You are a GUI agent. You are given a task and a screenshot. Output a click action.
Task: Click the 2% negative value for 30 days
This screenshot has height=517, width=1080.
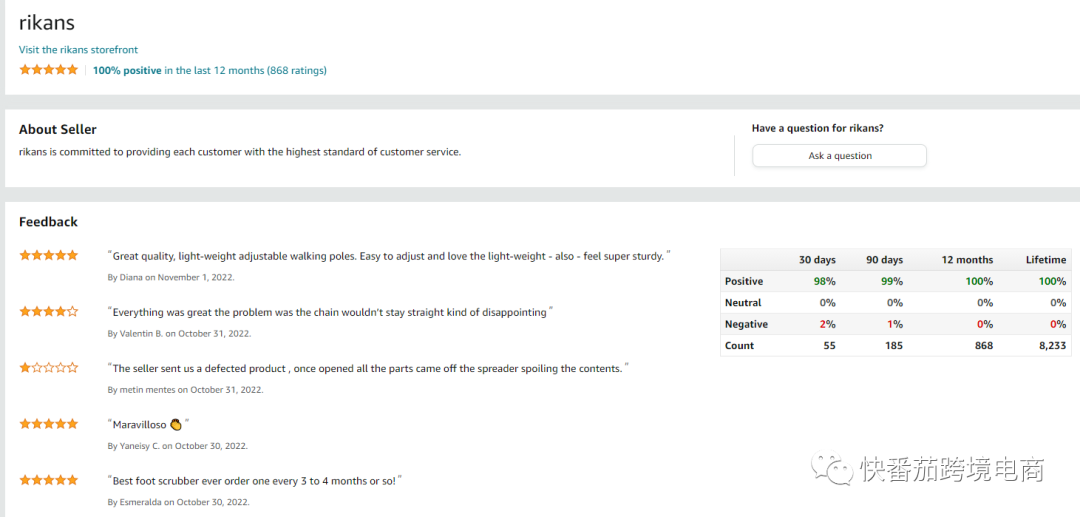point(827,324)
